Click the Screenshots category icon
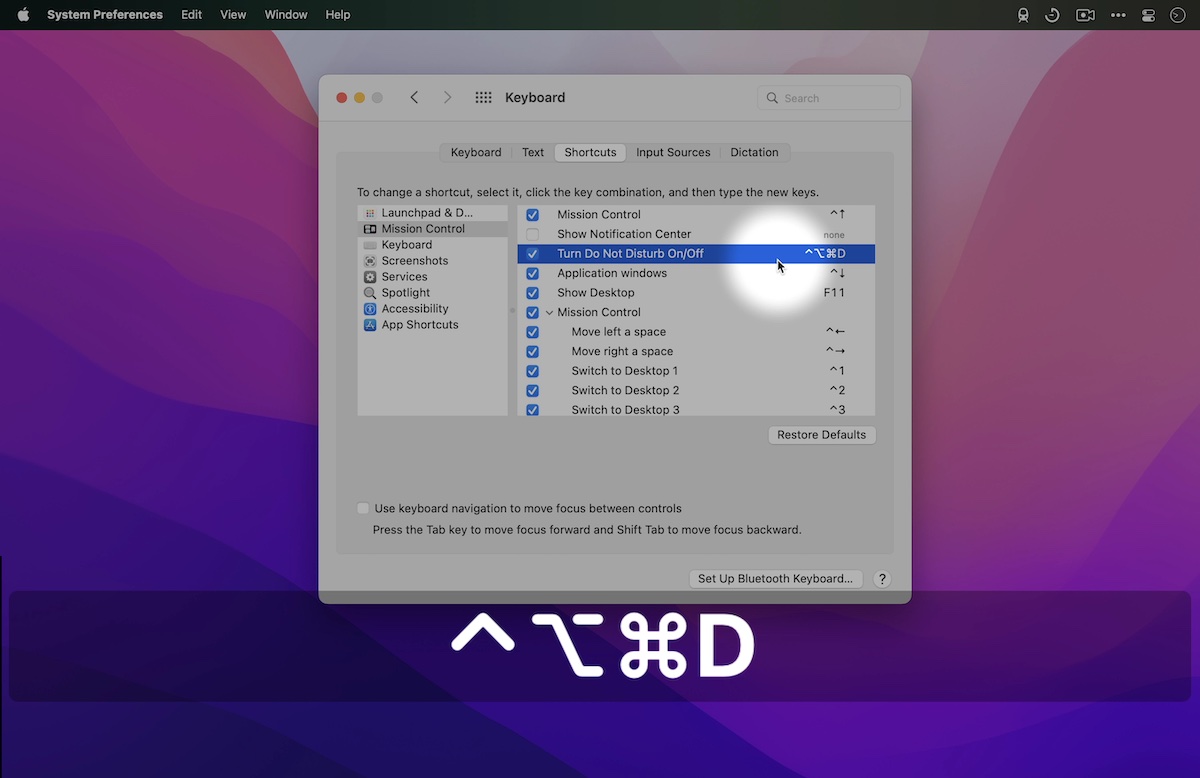The image size is (1200, 778). click(370, 261)
